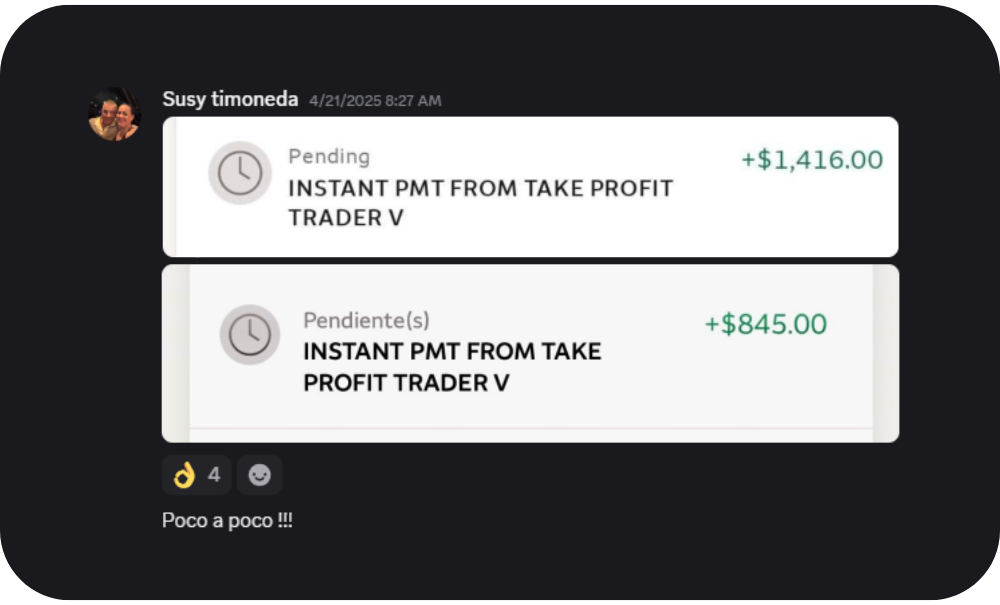Click the clock icon beside Pendiente(s)
Screen dimensions: 1000x605
[x=250, y=334]
